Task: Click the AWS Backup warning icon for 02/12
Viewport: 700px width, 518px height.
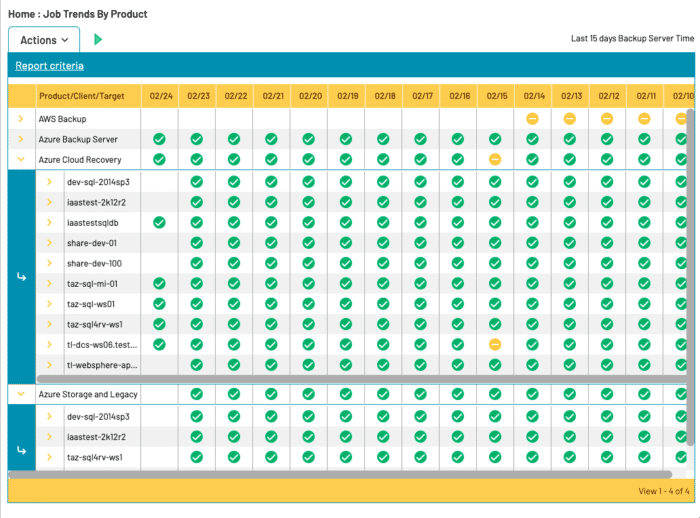Action: click(x=607, y=119)
